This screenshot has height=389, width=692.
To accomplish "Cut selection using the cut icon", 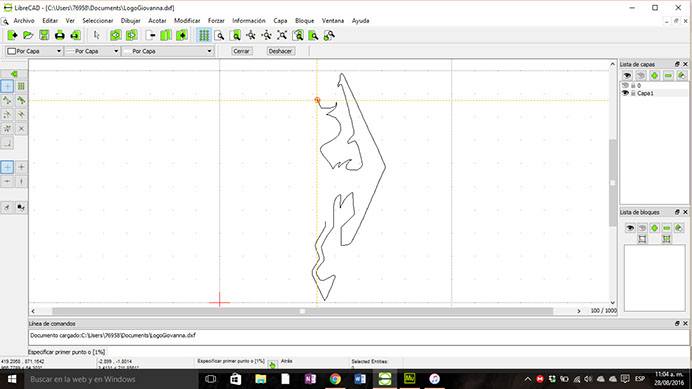I will tap(150, 35).
